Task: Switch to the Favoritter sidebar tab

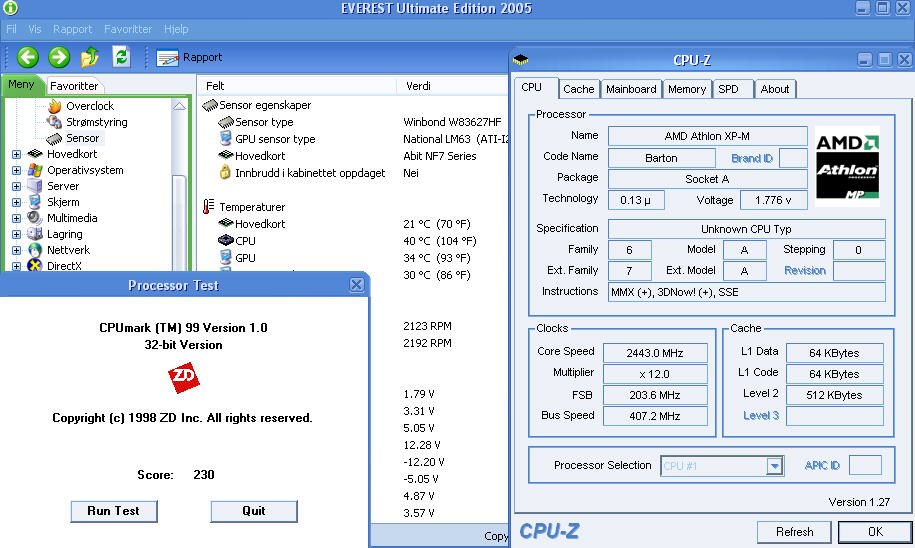Action: point(74,86)
